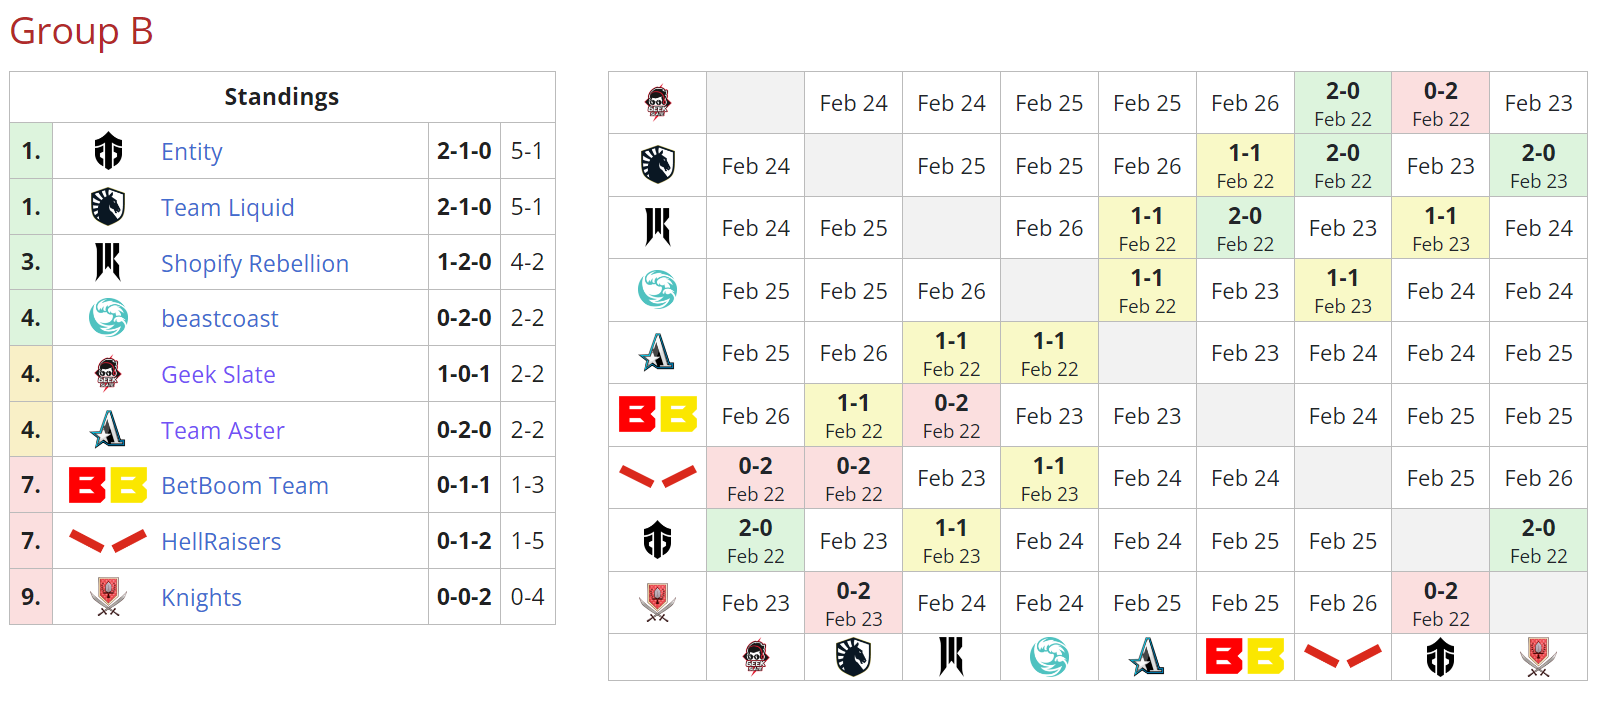Click the Shopify Rebellion logo in the crosstable's bottom row

951,657
